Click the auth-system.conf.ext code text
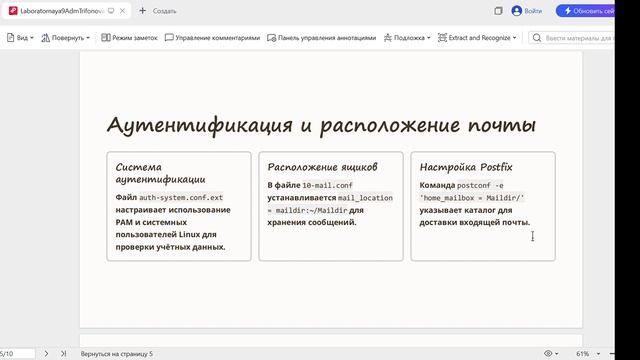The width and height of the screenshot is (640, 360). pyautogui.click(x=181, y=198)
